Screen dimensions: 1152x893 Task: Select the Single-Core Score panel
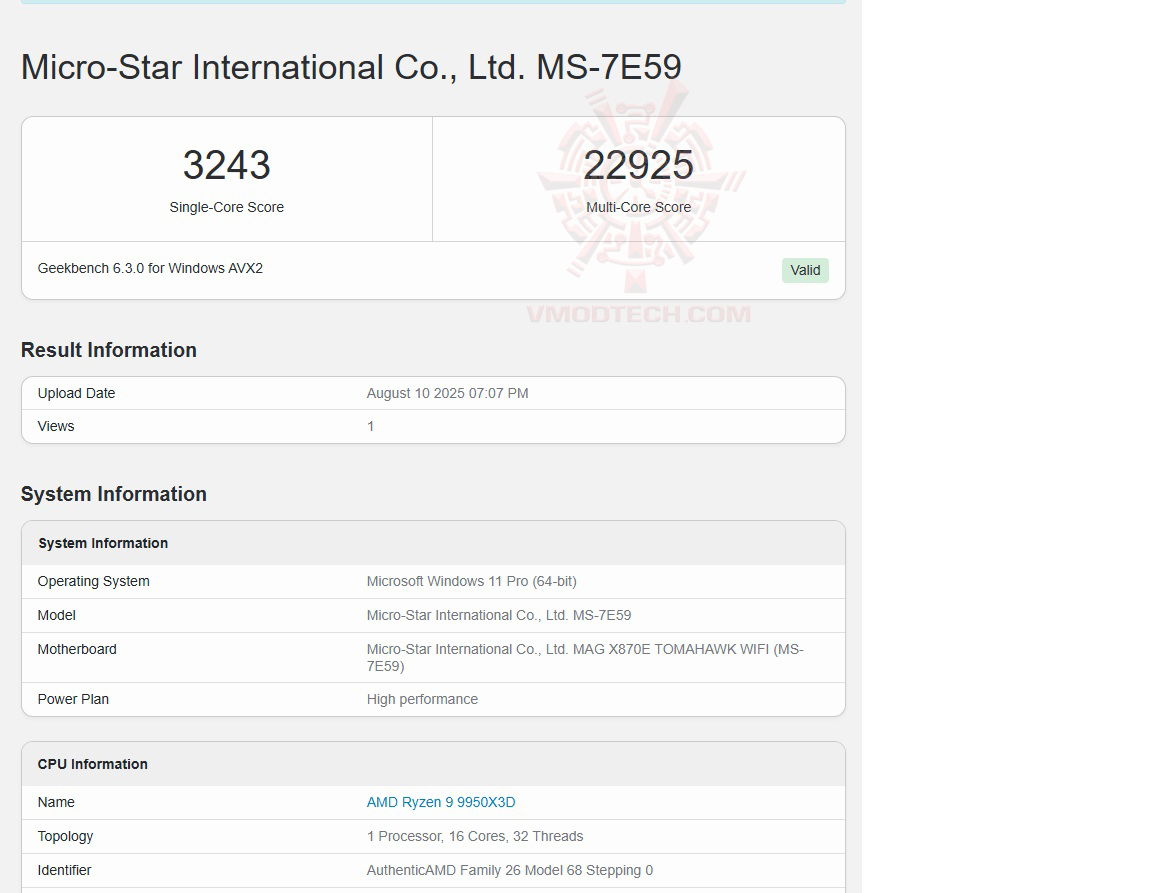pos(226,178)
